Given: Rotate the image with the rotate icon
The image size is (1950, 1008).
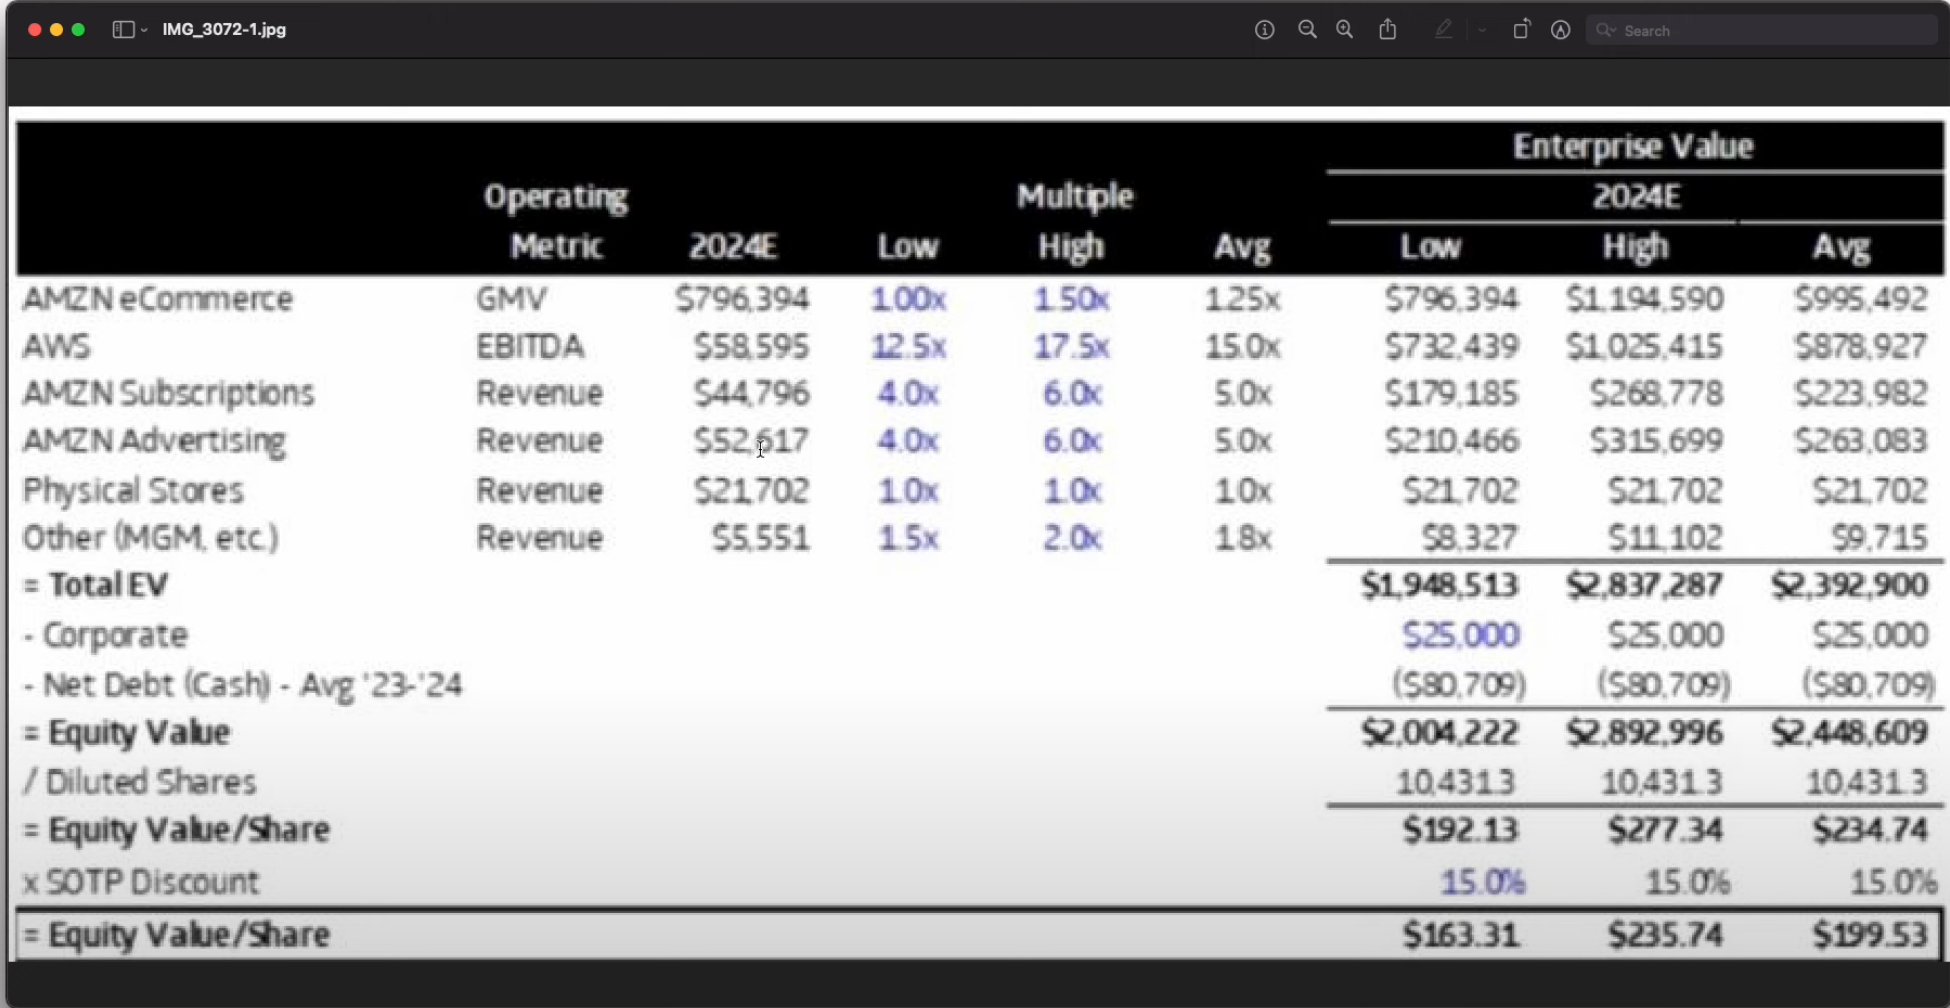Looking at the screenshot, I should coord(1521,30).
